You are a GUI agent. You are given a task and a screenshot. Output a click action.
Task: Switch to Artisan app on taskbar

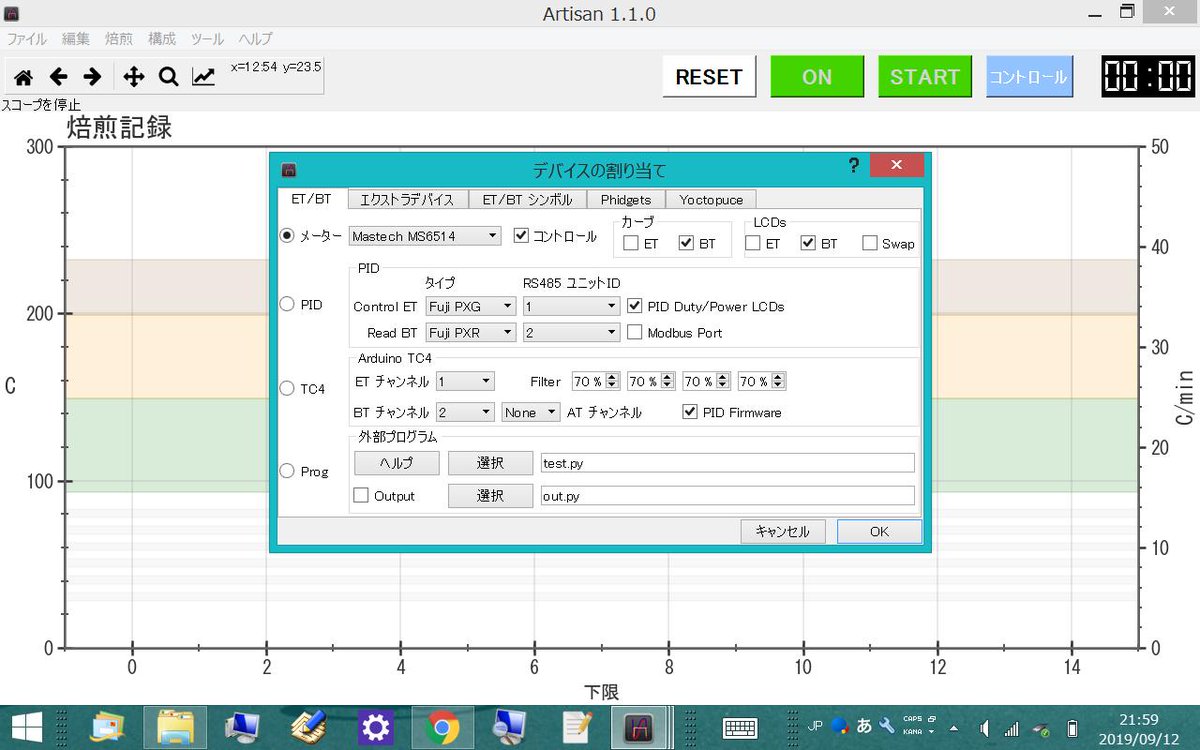(x=638, y=727)
